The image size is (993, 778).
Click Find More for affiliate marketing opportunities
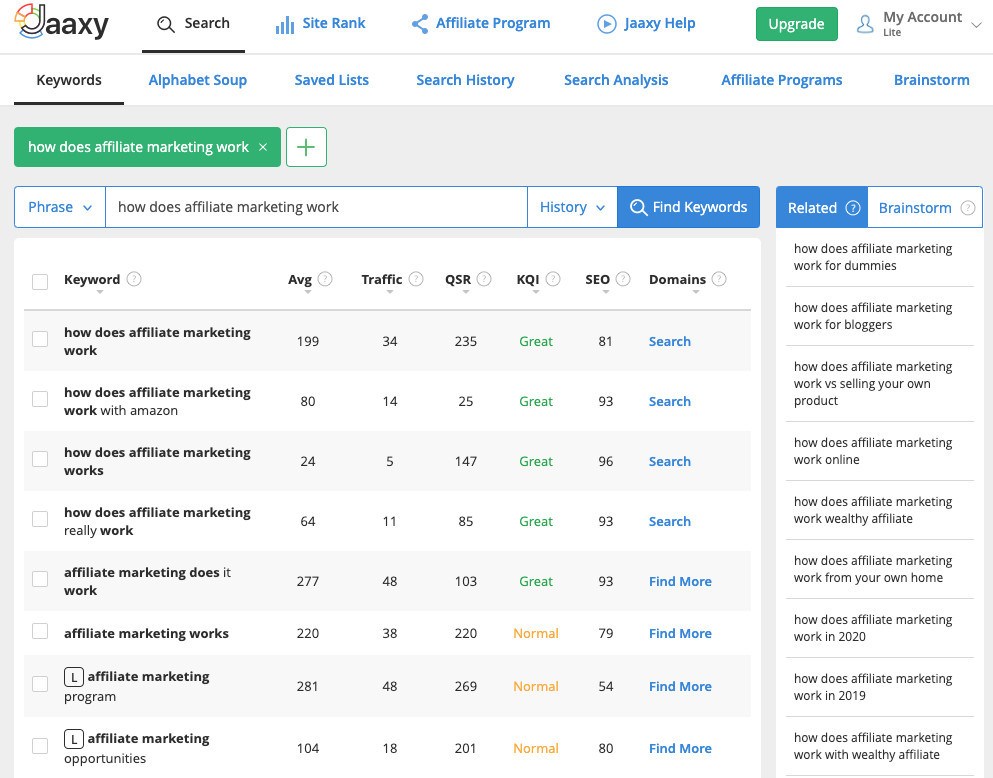[680, 748]
